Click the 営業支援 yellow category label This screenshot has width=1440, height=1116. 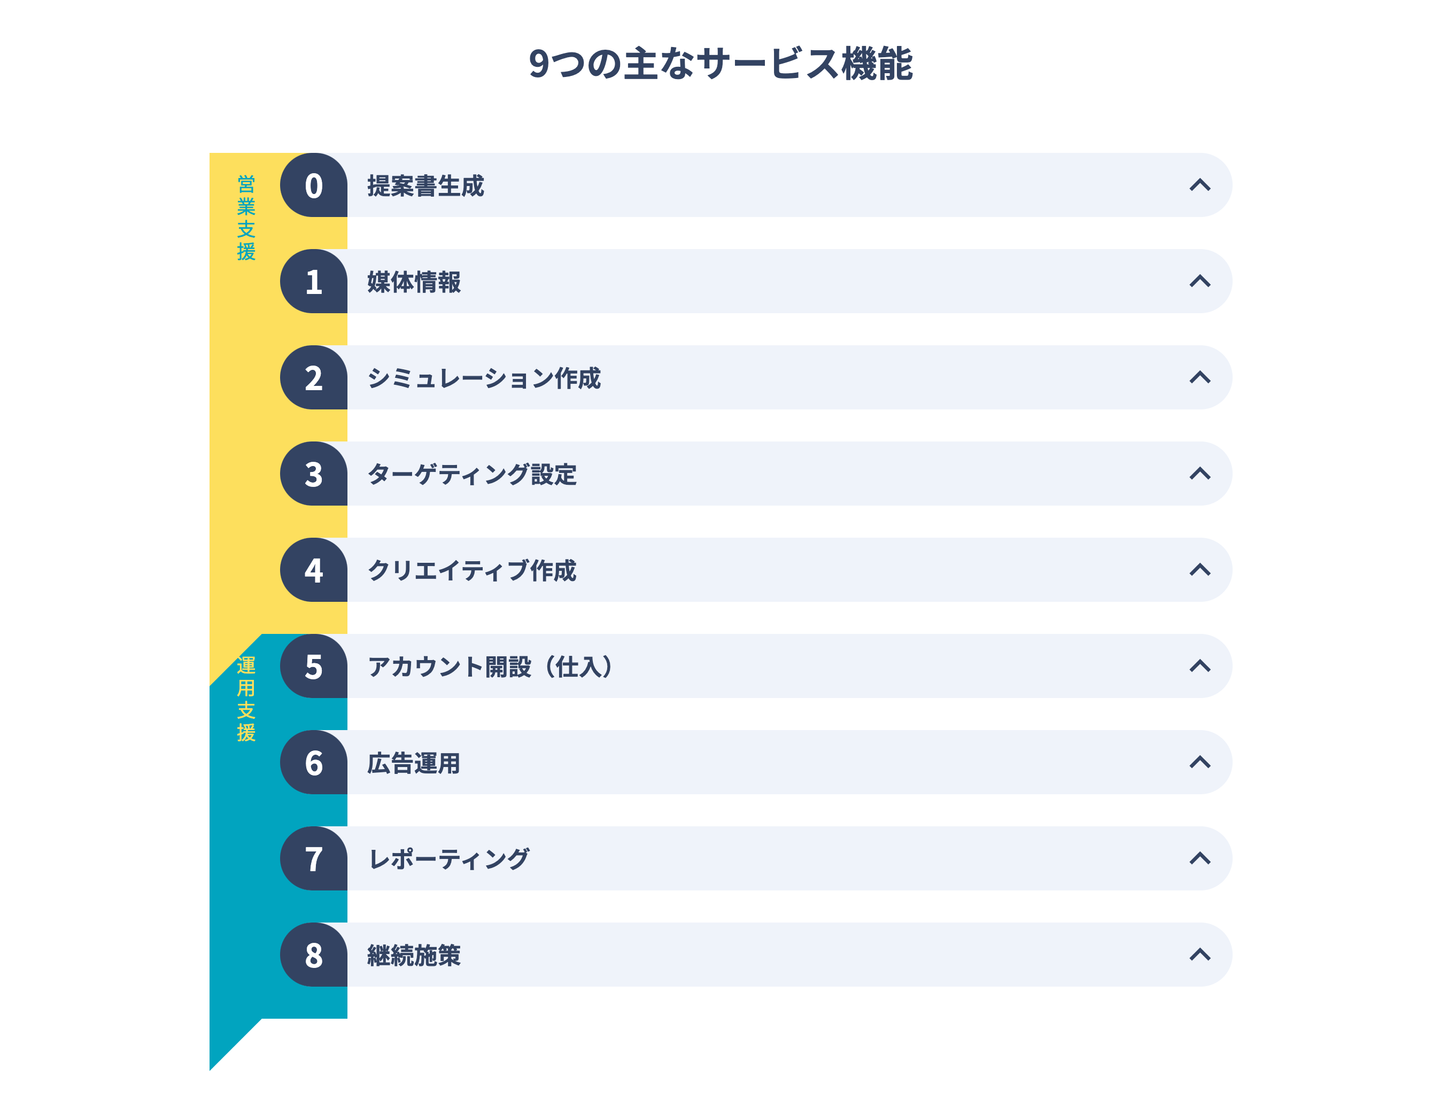(246, 218)
